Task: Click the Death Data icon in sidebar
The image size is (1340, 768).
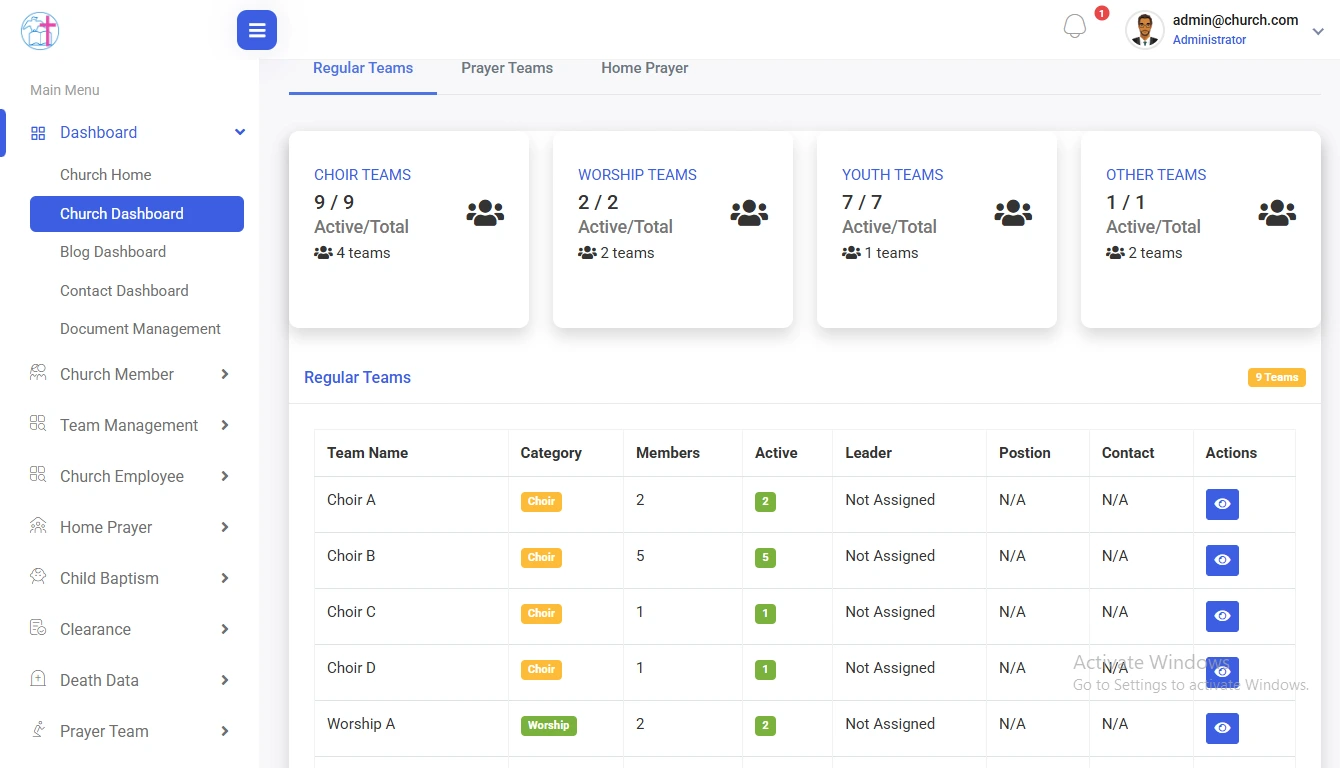Action: click(38, 680)
